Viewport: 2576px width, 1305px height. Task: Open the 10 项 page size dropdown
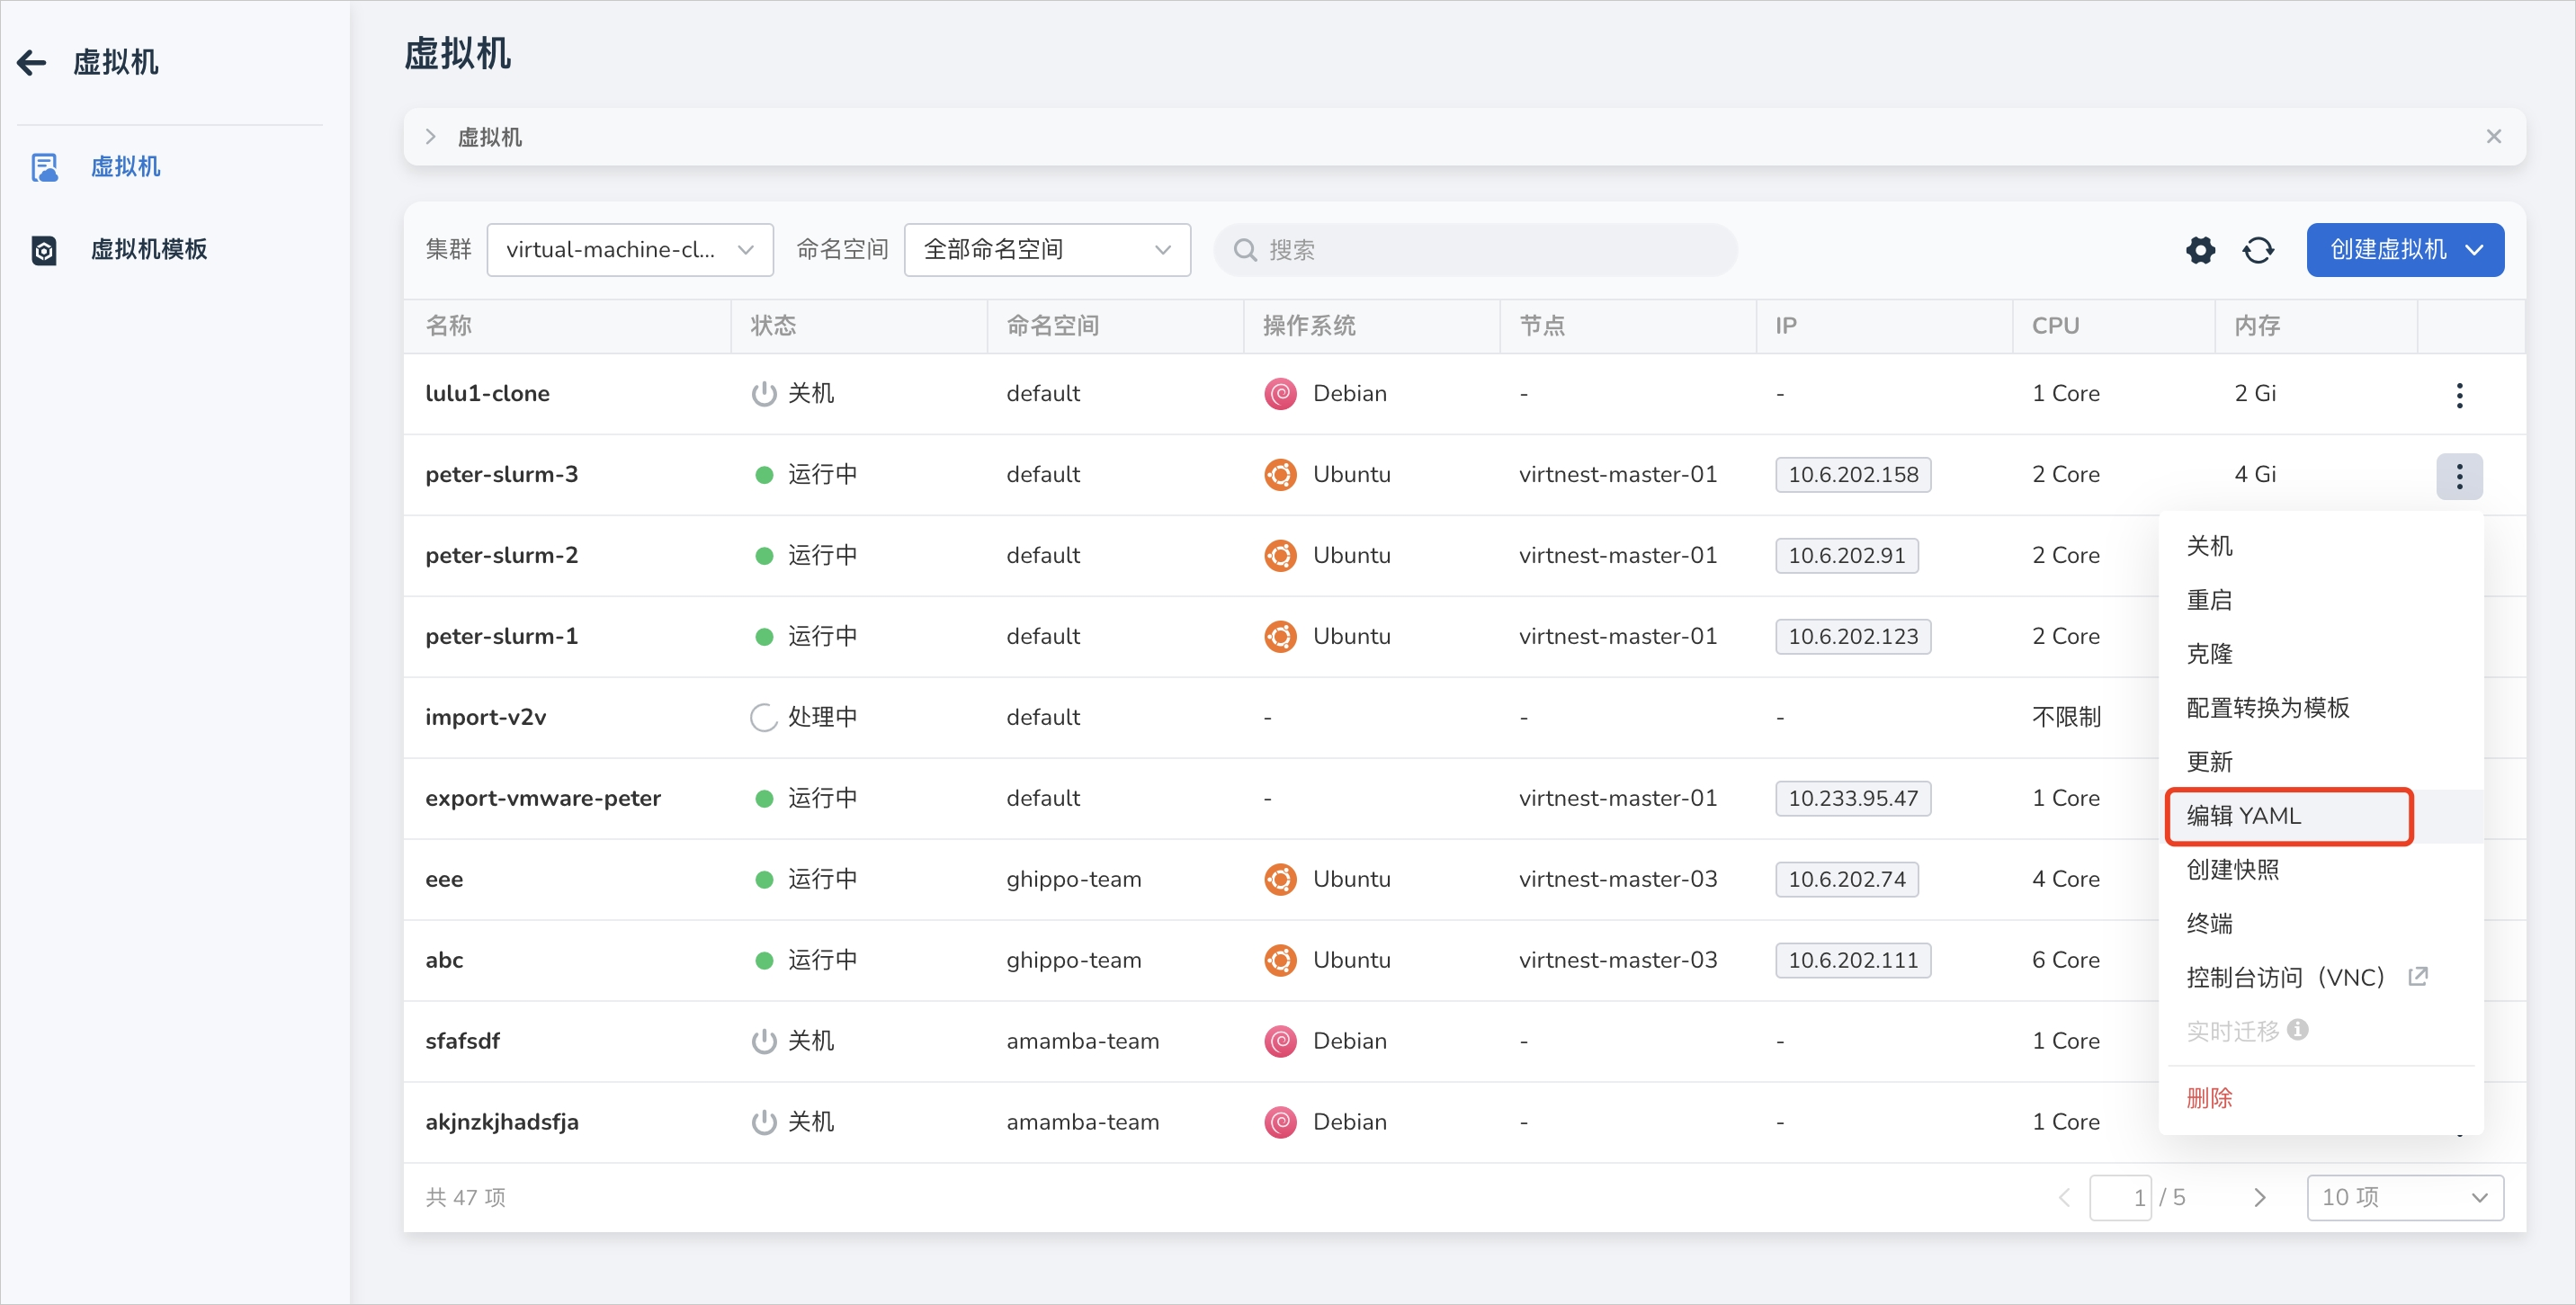pyautogui.click(x=2405, y=1198)
